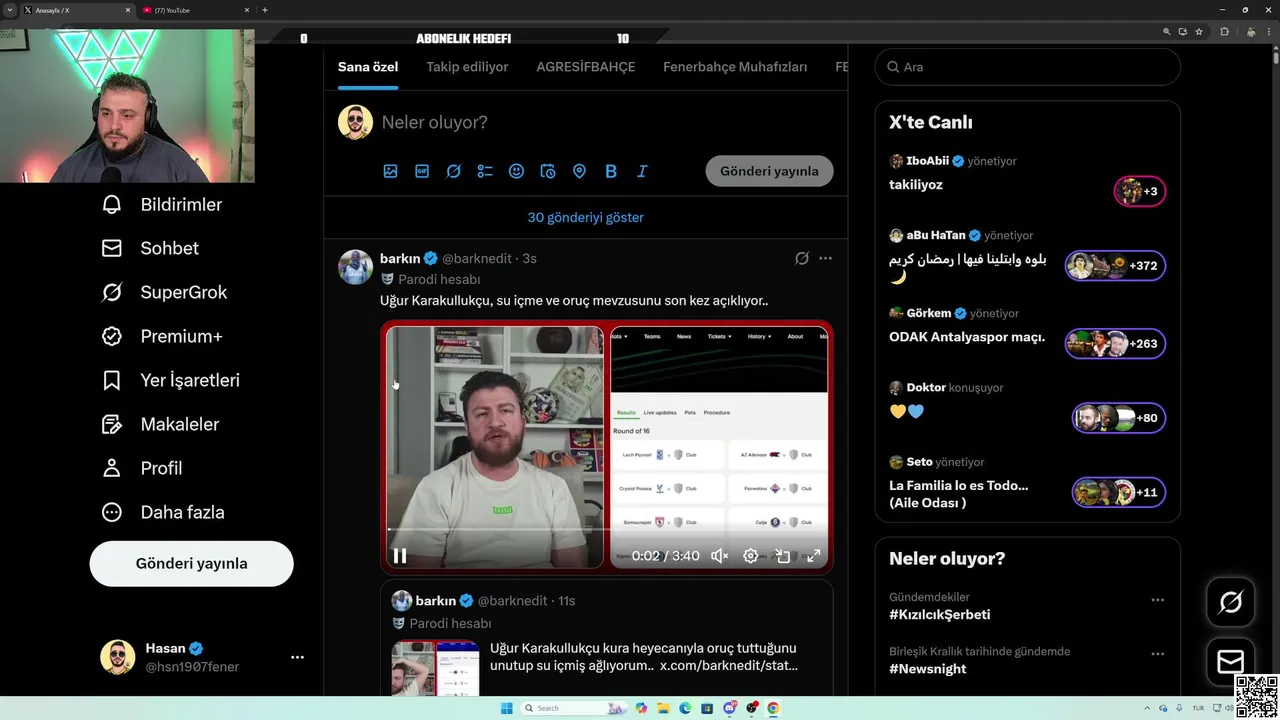Toggle picture-in-picture for video
The image size is (1280, 720).
click(x=783, y=556)
